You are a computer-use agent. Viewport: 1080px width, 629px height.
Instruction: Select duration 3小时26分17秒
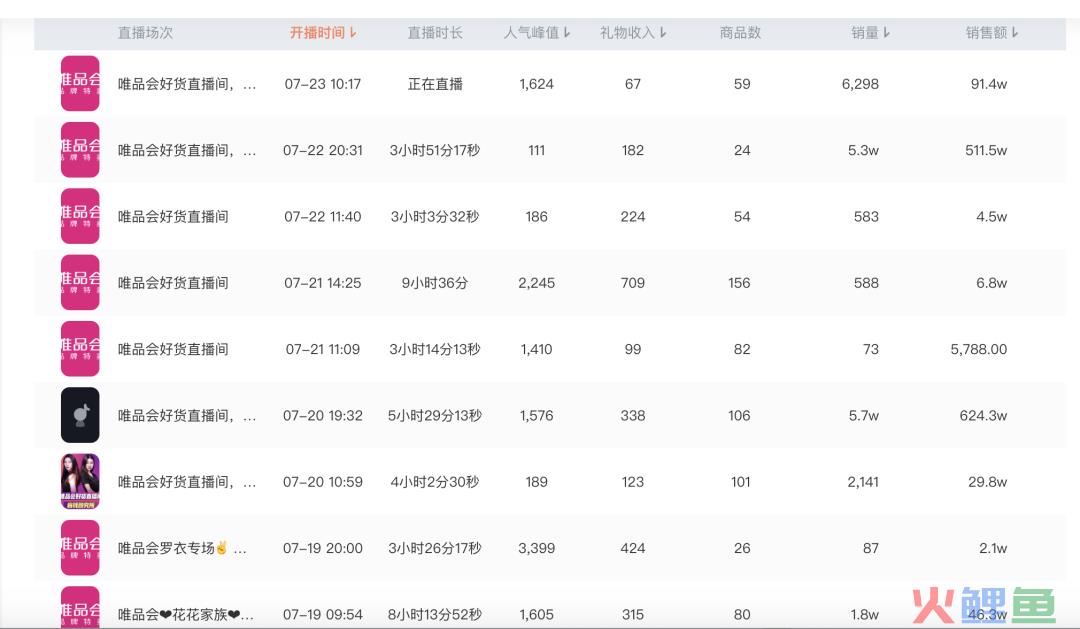pos(435,548)
